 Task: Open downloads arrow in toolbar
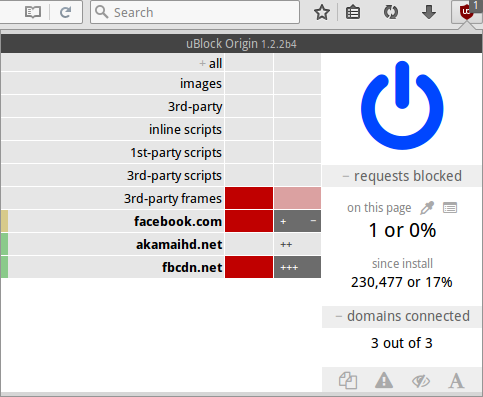pos(429,12)
